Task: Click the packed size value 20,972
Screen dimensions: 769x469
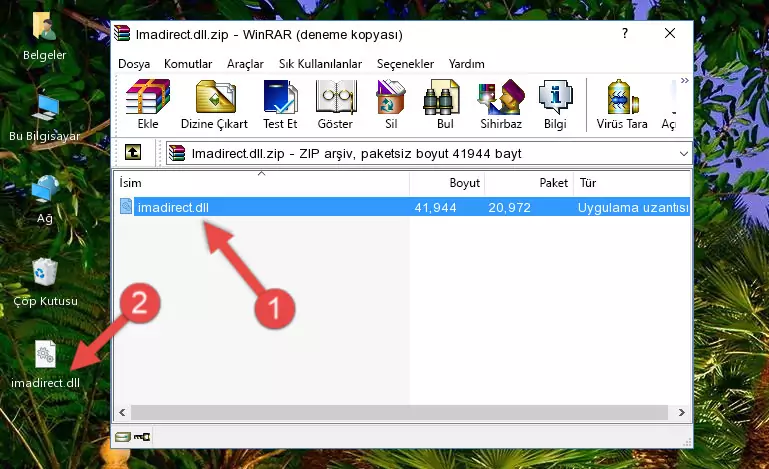Action: (510, 208)
